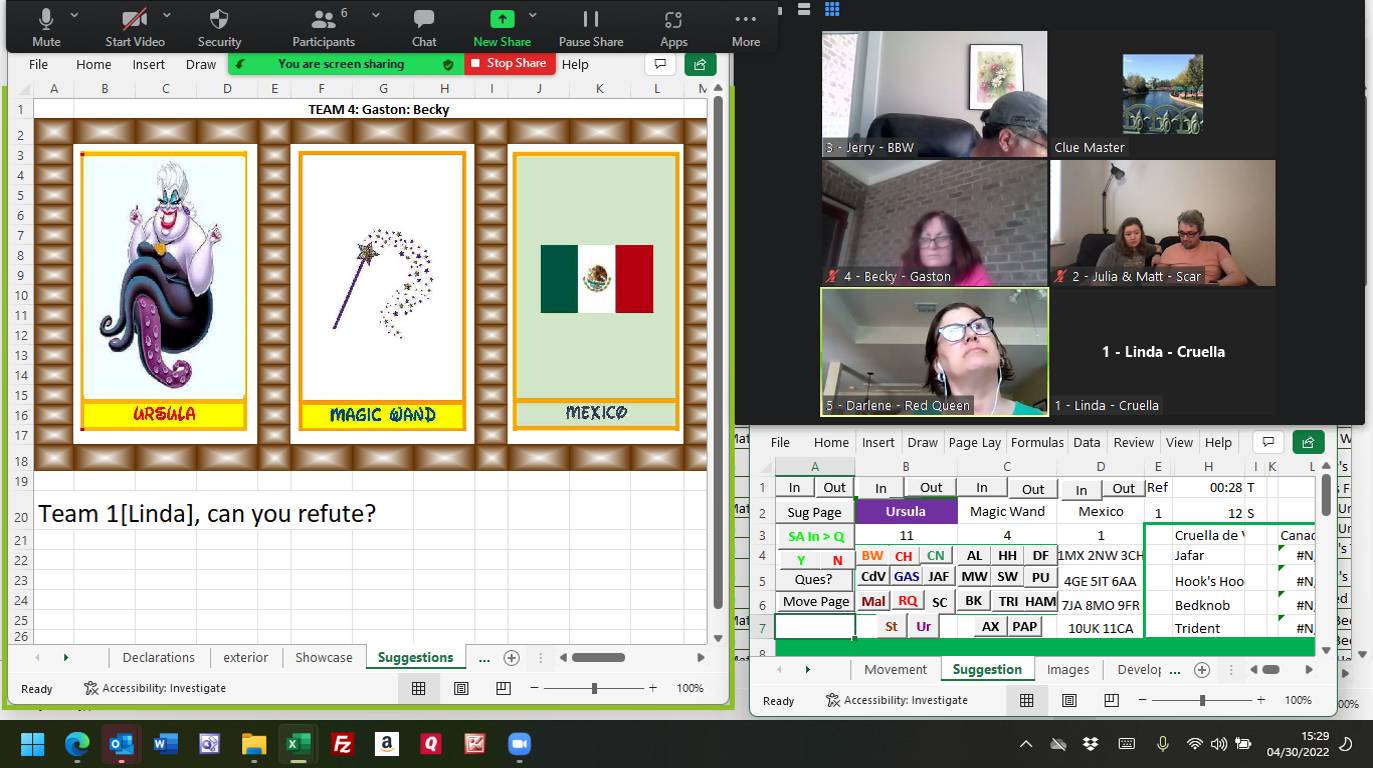This screenshot has height=768, width=1373.
Task: Open Zoom Apps
Action: [674, 27]
